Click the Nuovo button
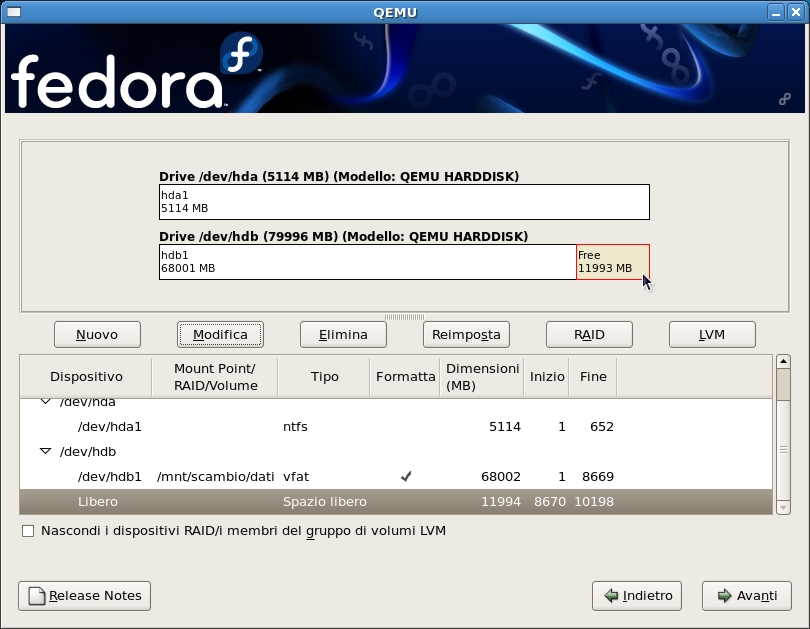 (97, 335)
